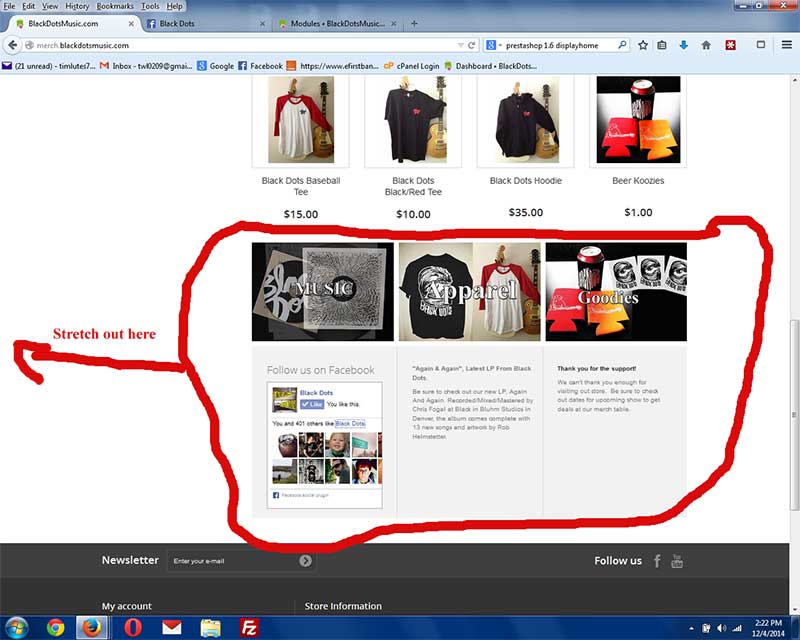Screen dimensions: 800x640
Task: Click the address bar URL
Action: click(x=83, y=45)
